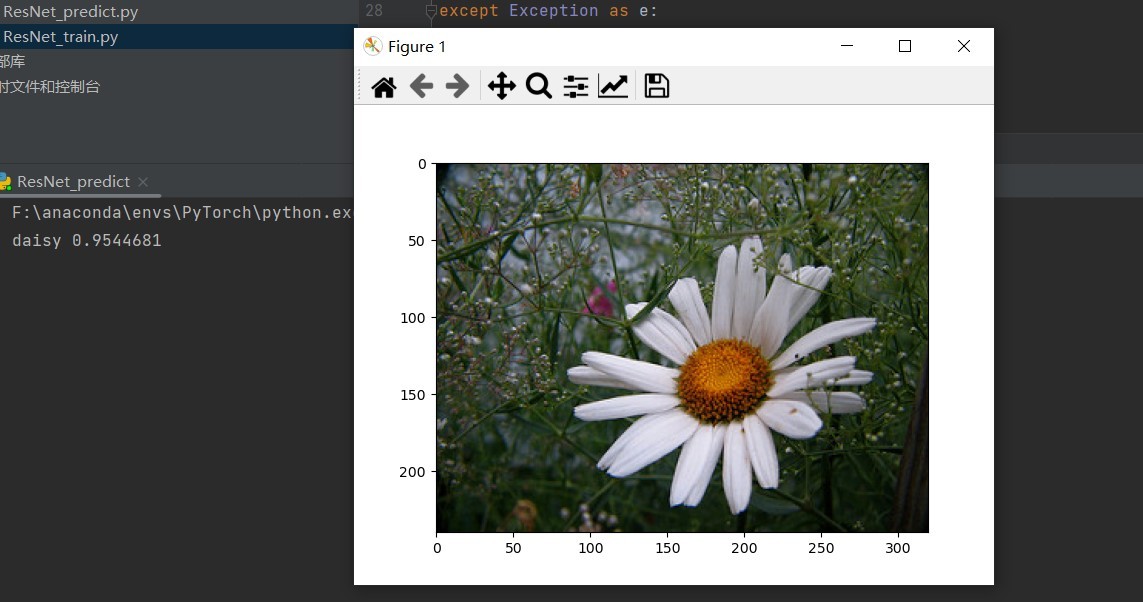Close the ResNet_predict run console tab
This screenshot has width=1143, height=602.
[x=142, y=182]
